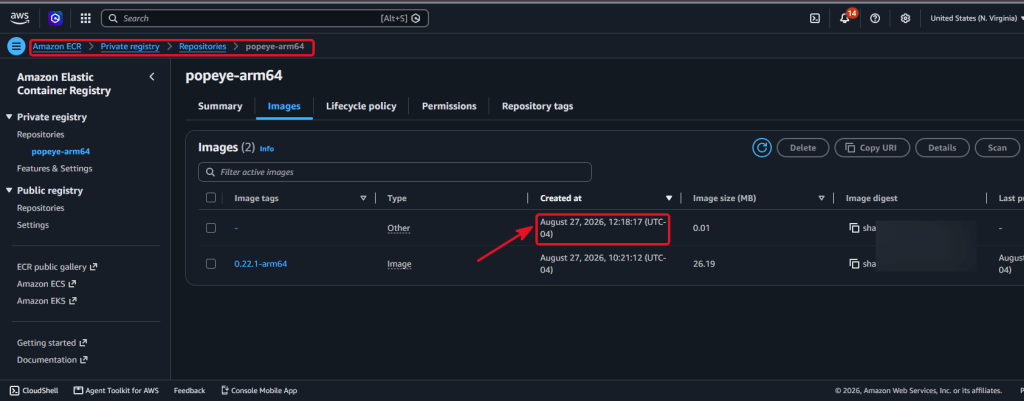Viewport: 1024px width, 401px height.
Task: Click the search magnifier in Filter active images
Action: coord(210,172)
